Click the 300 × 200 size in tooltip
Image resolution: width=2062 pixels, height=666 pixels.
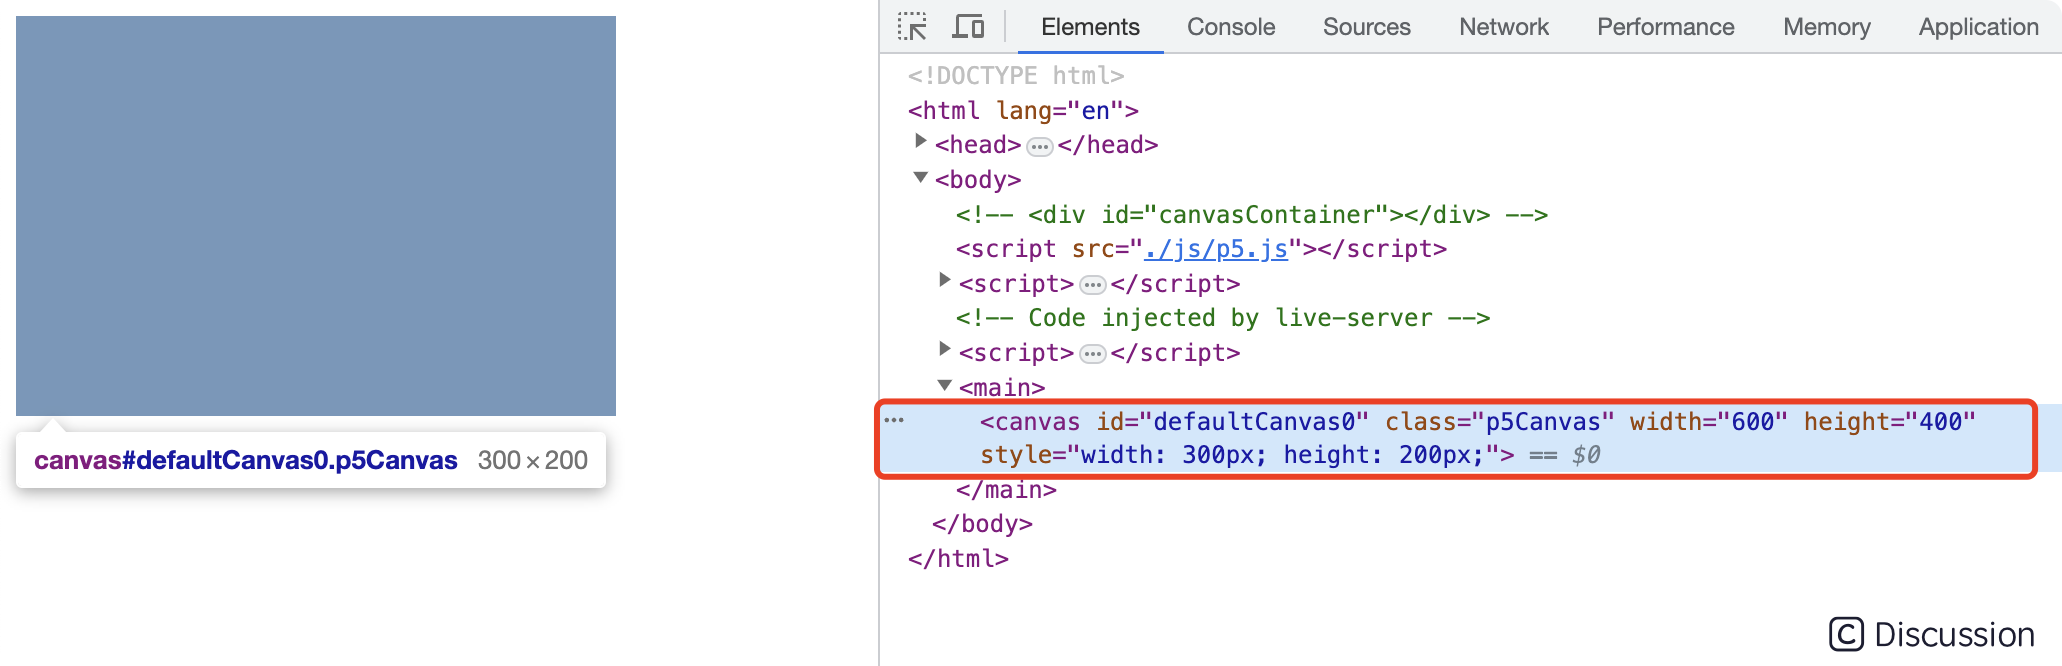point(533,460)
